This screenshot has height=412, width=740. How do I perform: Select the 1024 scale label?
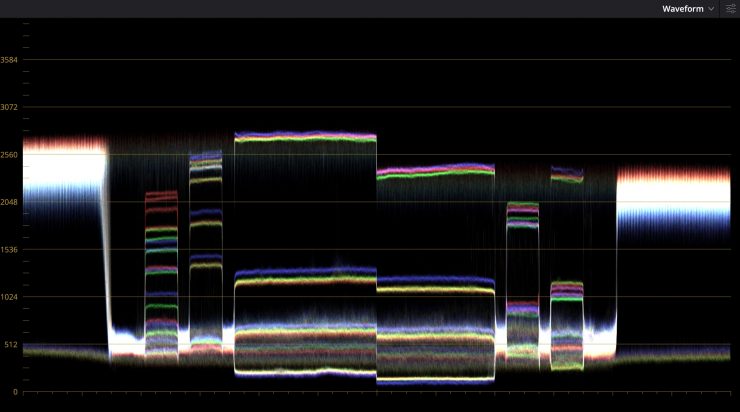[x=10, y=297]
